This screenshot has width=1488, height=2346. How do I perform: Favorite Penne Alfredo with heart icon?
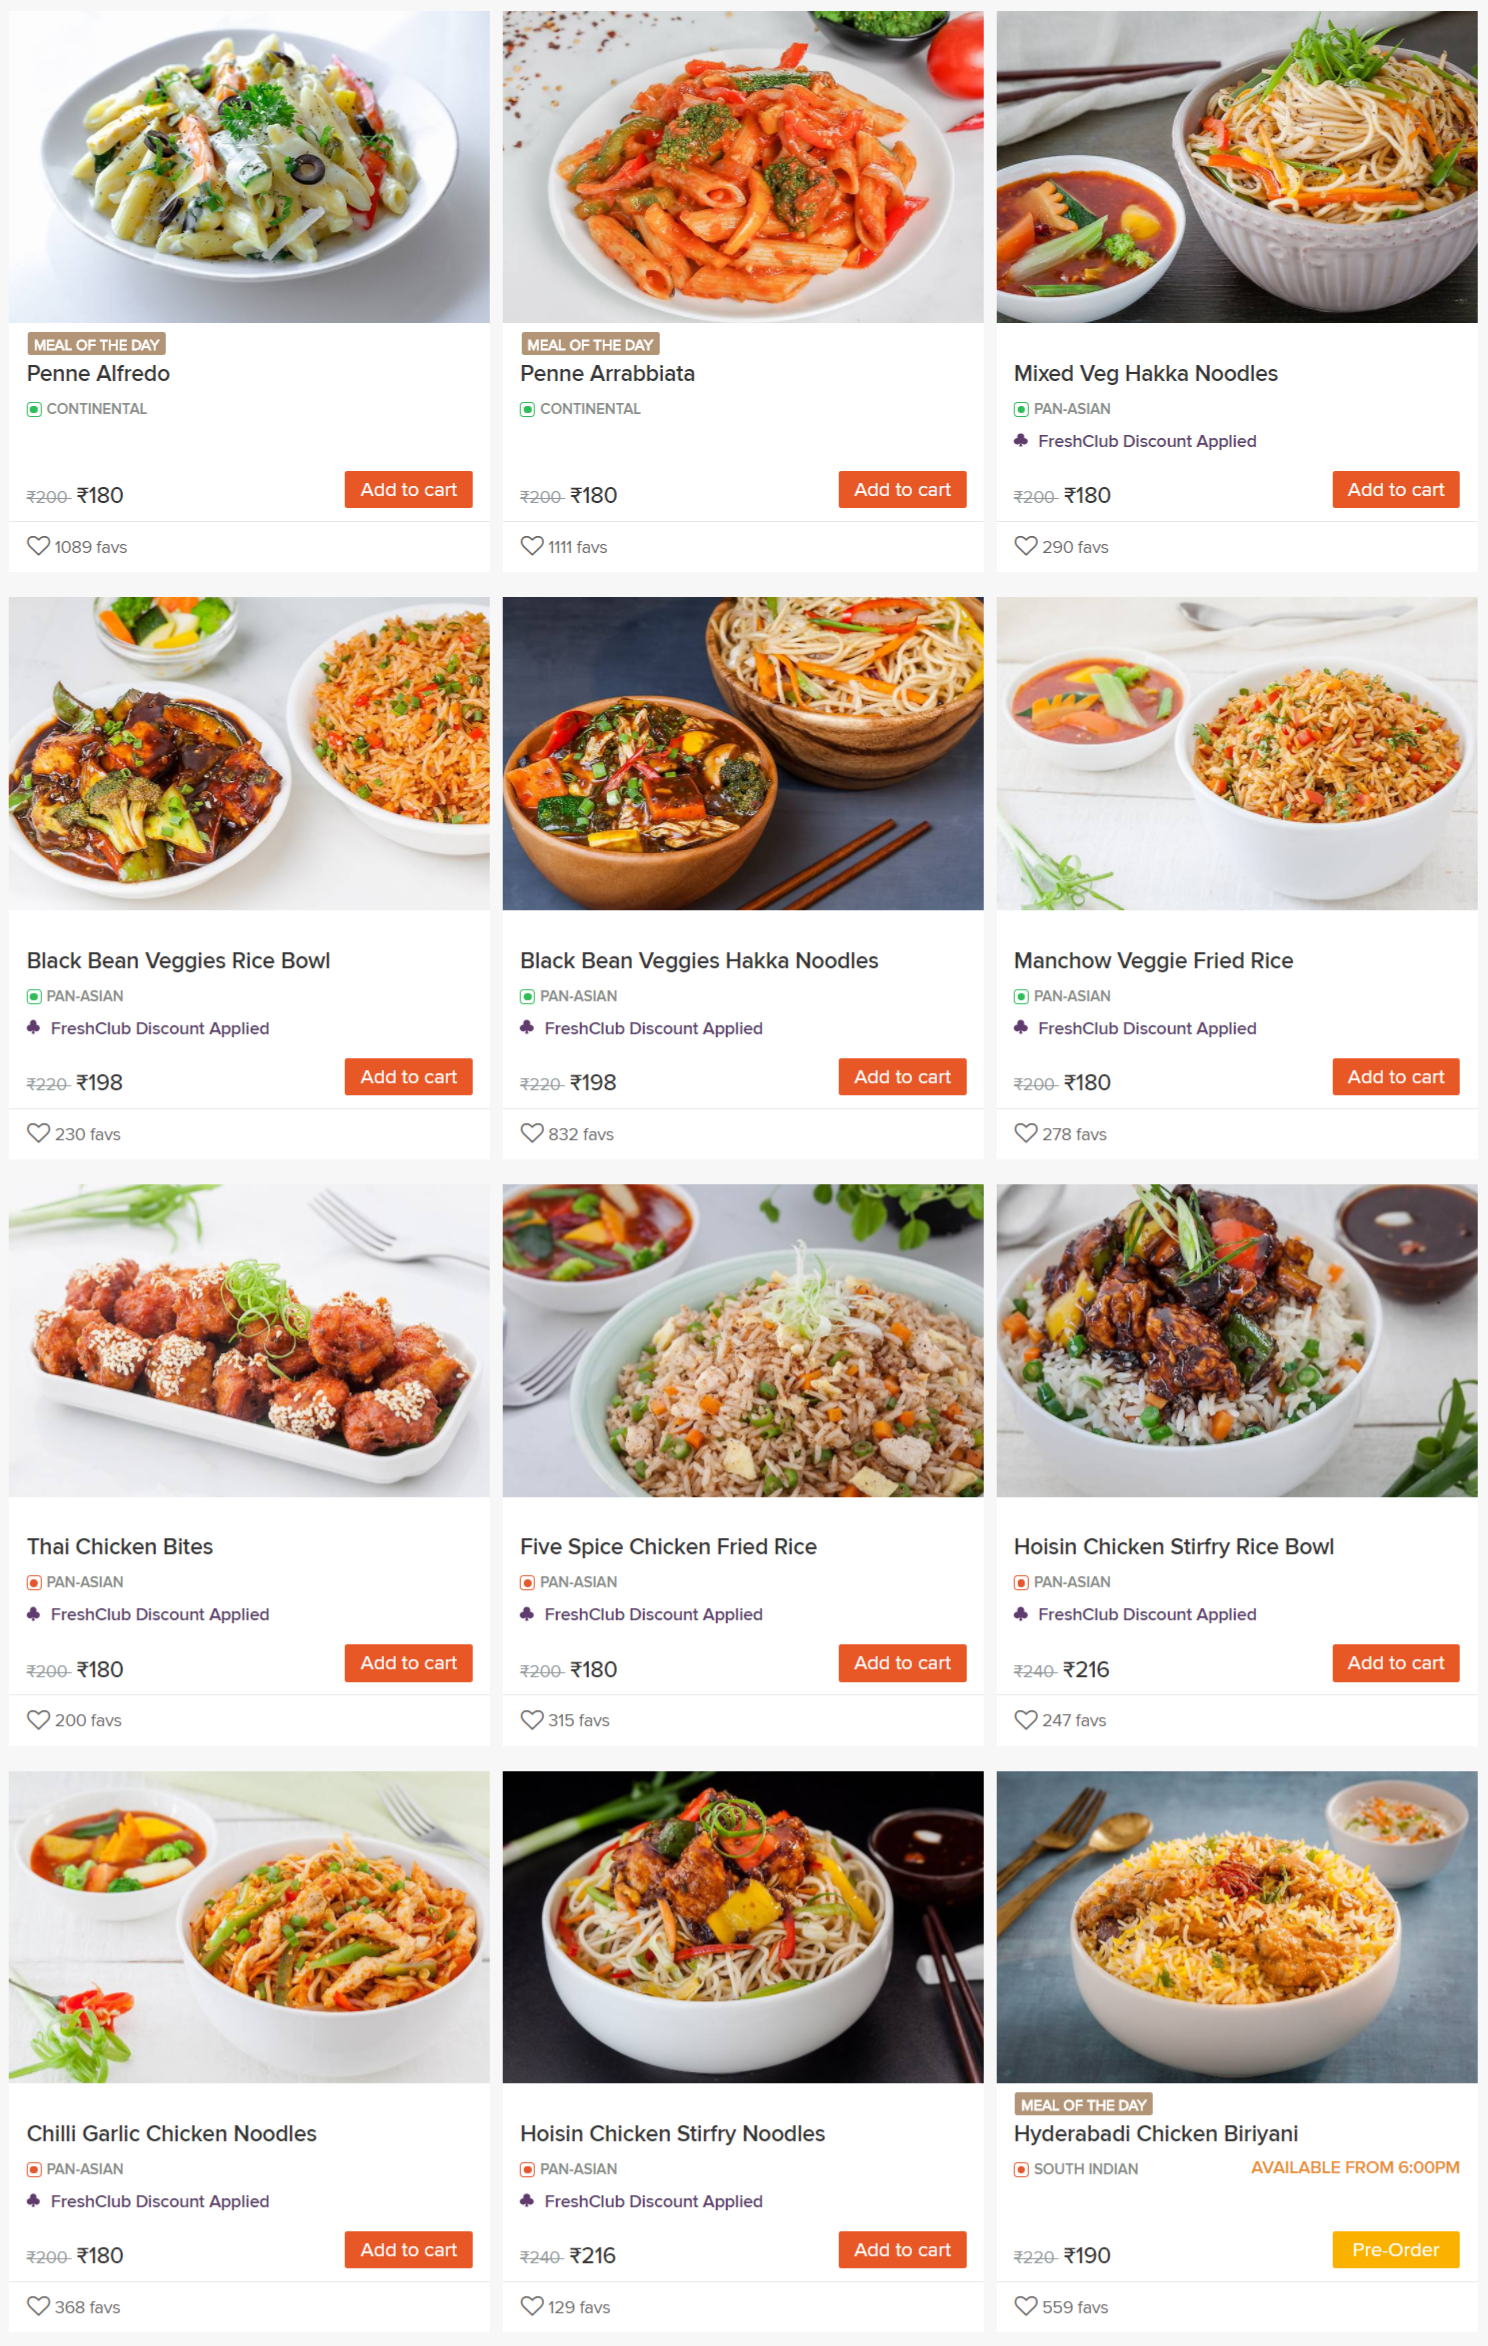[x=38, y=546]
